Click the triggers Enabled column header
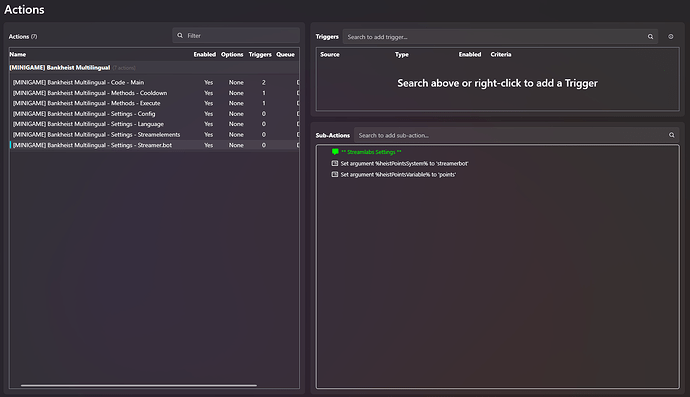The image size is (690, 397). point(470,55)
